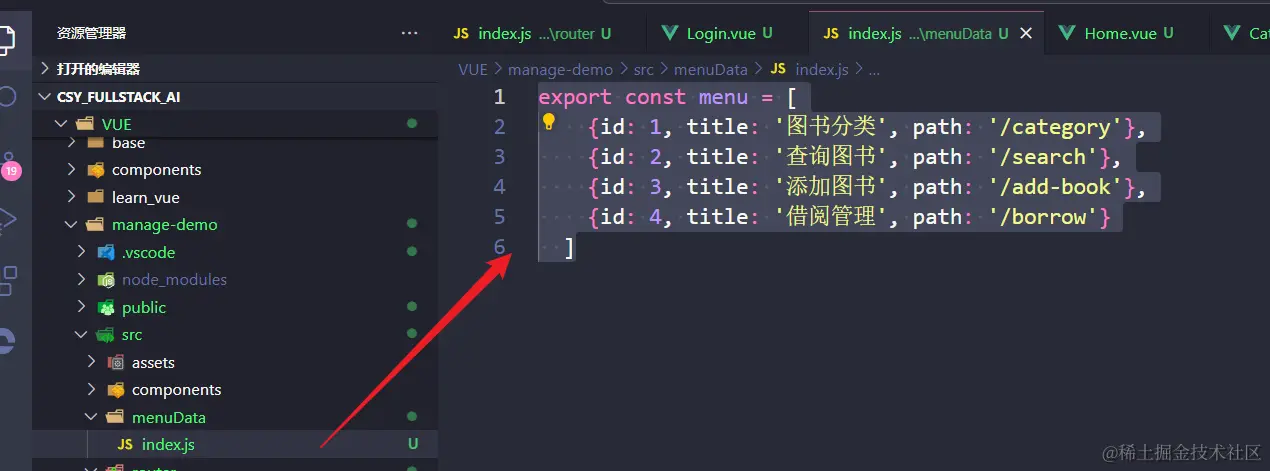The width and height of the screenshot is (1270, 471).
Task: Expand the node_modules folder chevron
Action: point(82,280)
